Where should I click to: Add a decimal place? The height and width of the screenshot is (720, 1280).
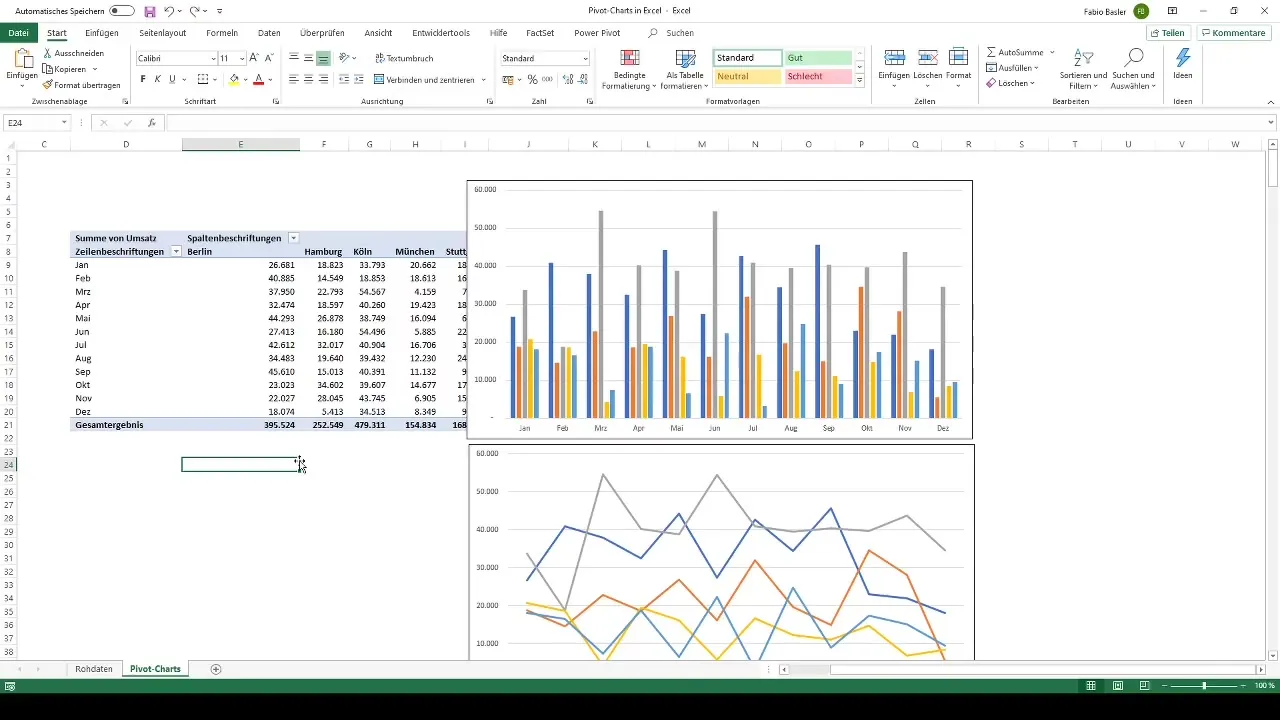[568, 79]
